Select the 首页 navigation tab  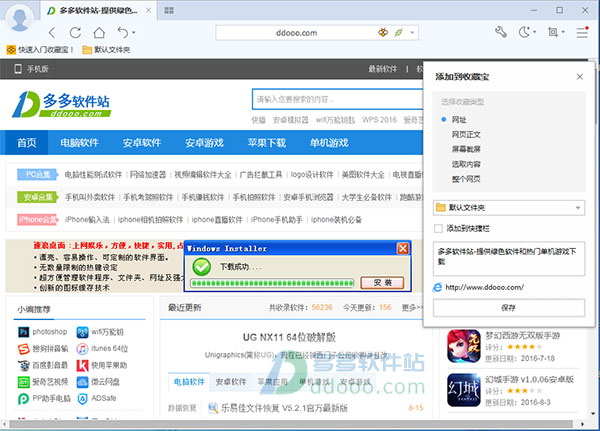[x=26, y=143]
